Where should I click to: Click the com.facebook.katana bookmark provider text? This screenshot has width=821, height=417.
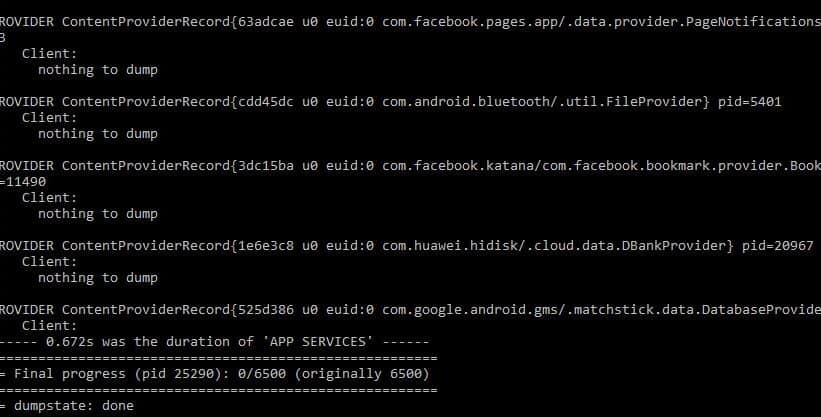click(602, 166)
